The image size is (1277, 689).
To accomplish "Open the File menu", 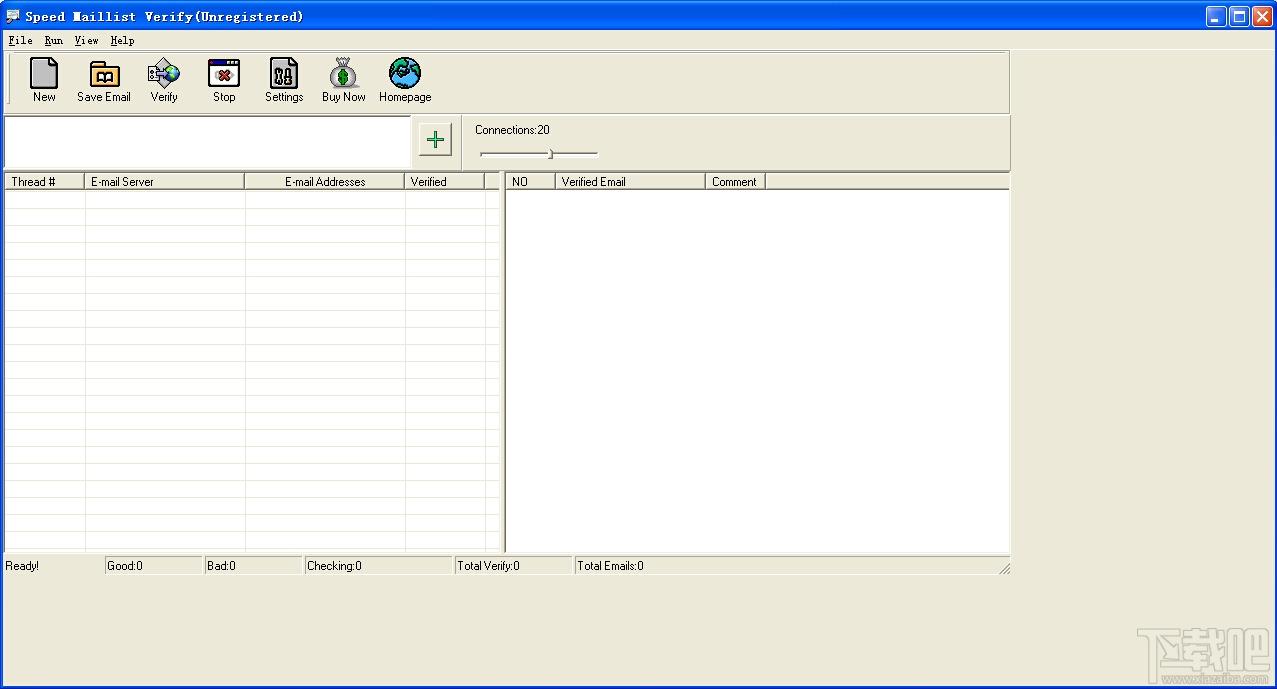I will point(20,40).
